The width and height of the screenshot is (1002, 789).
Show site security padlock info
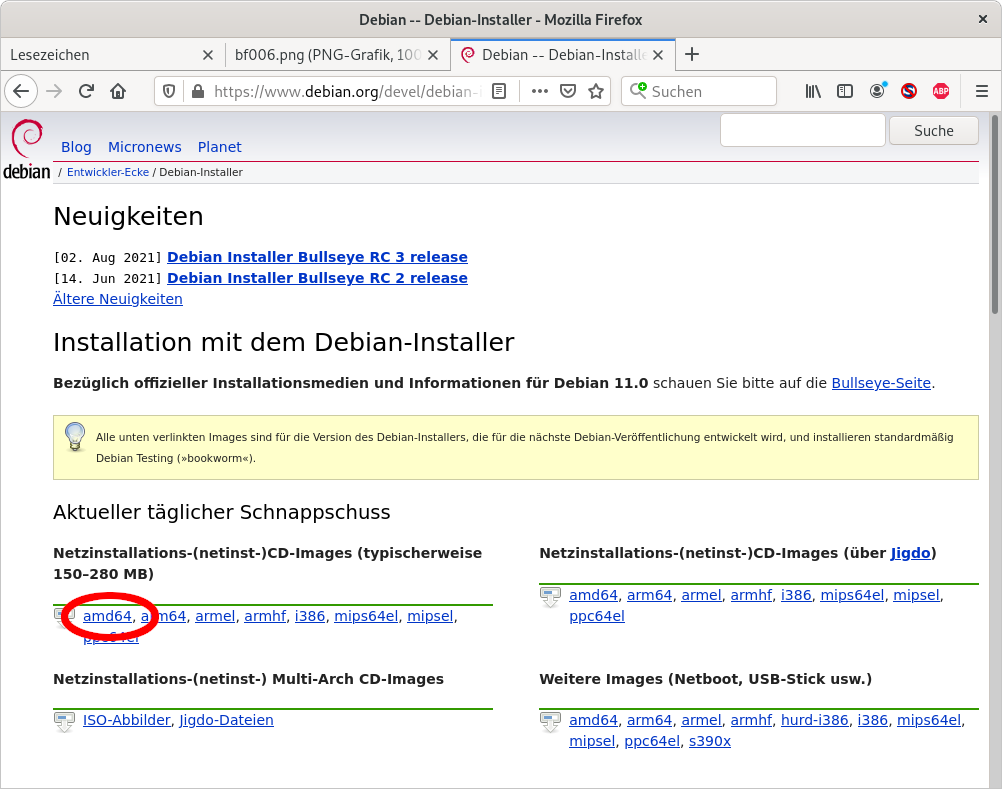click(x=198, y=91)
